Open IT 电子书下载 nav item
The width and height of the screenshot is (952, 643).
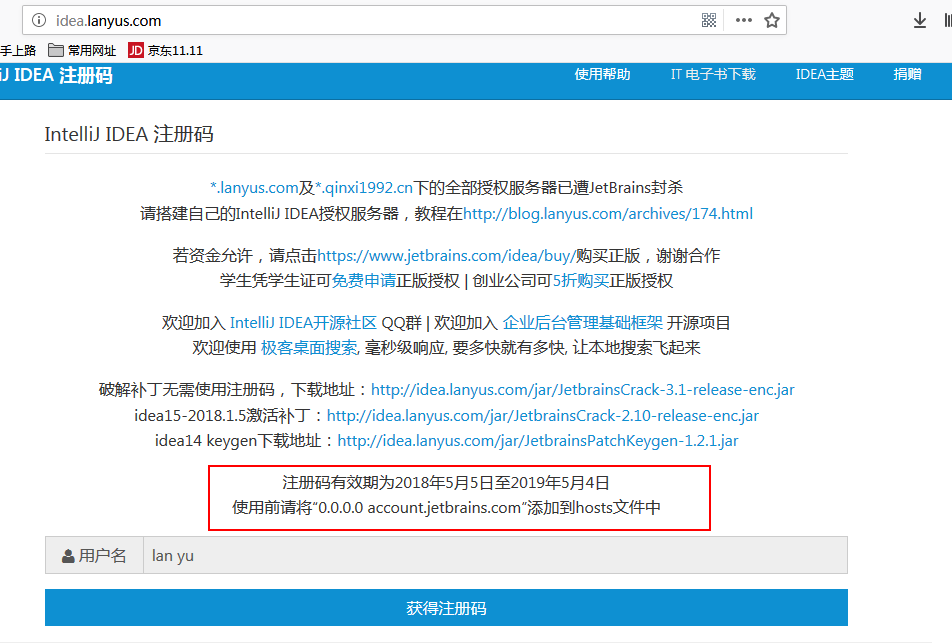tap(713, 75)
